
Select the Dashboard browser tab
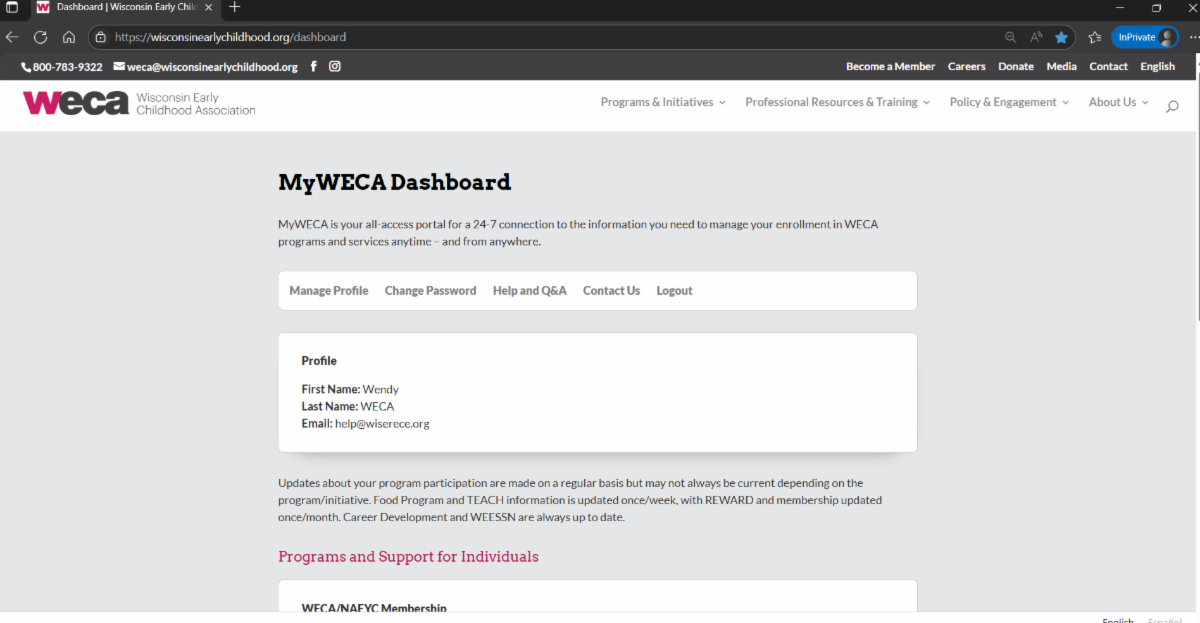click(125, 7)
